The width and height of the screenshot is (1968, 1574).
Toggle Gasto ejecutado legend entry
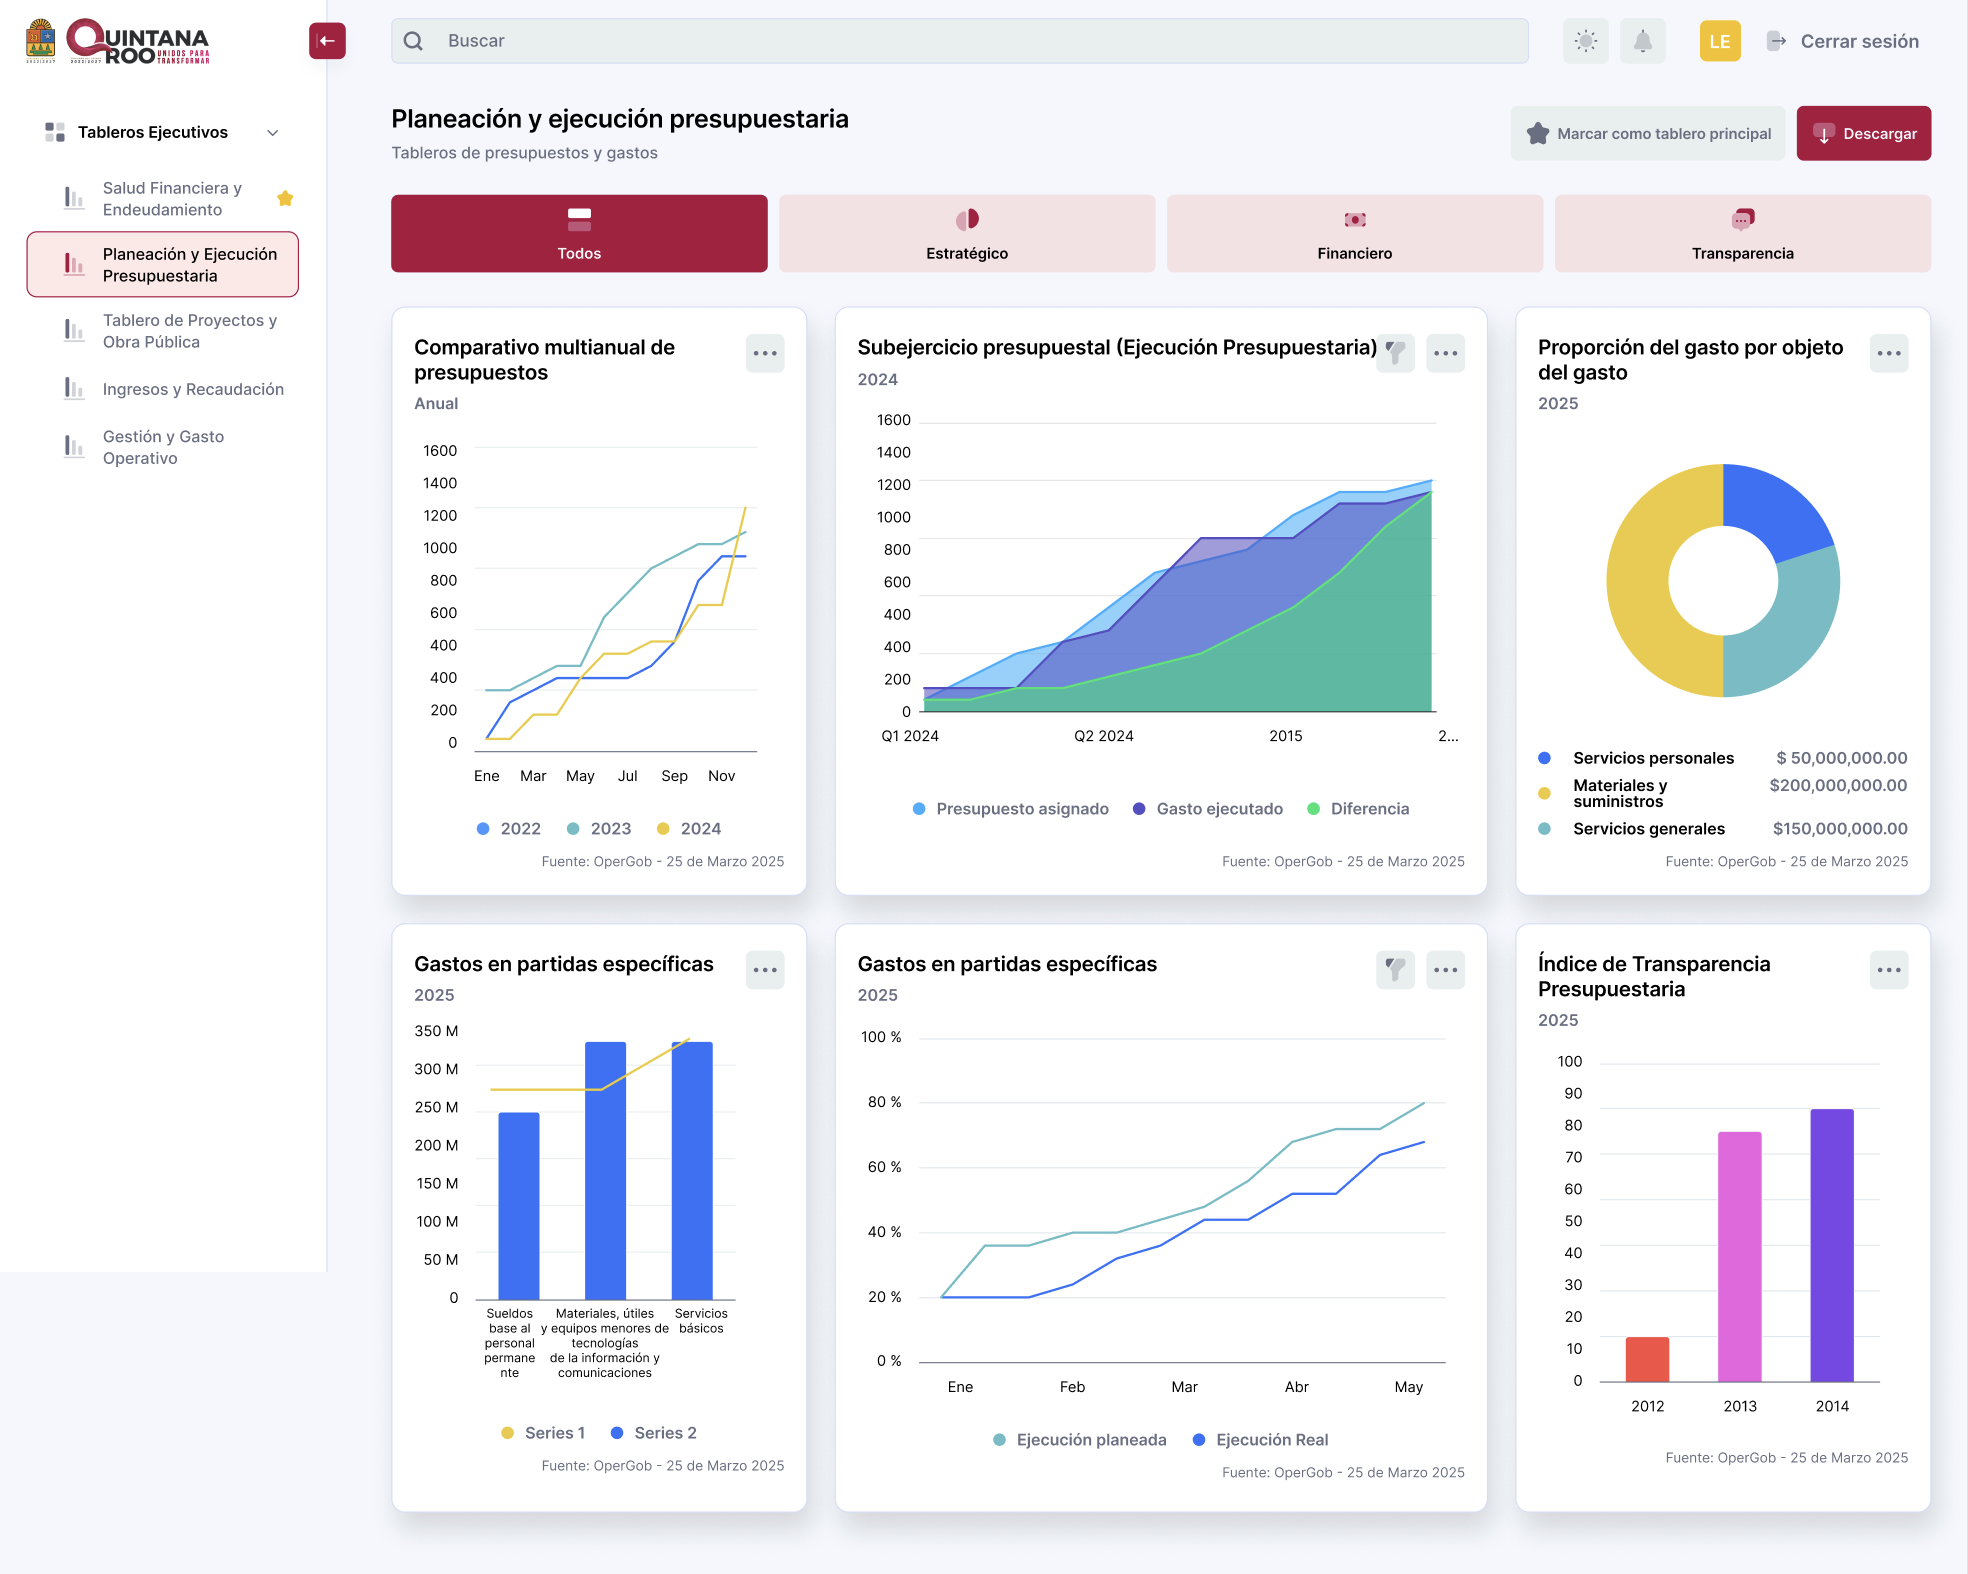pos(1208,809)
